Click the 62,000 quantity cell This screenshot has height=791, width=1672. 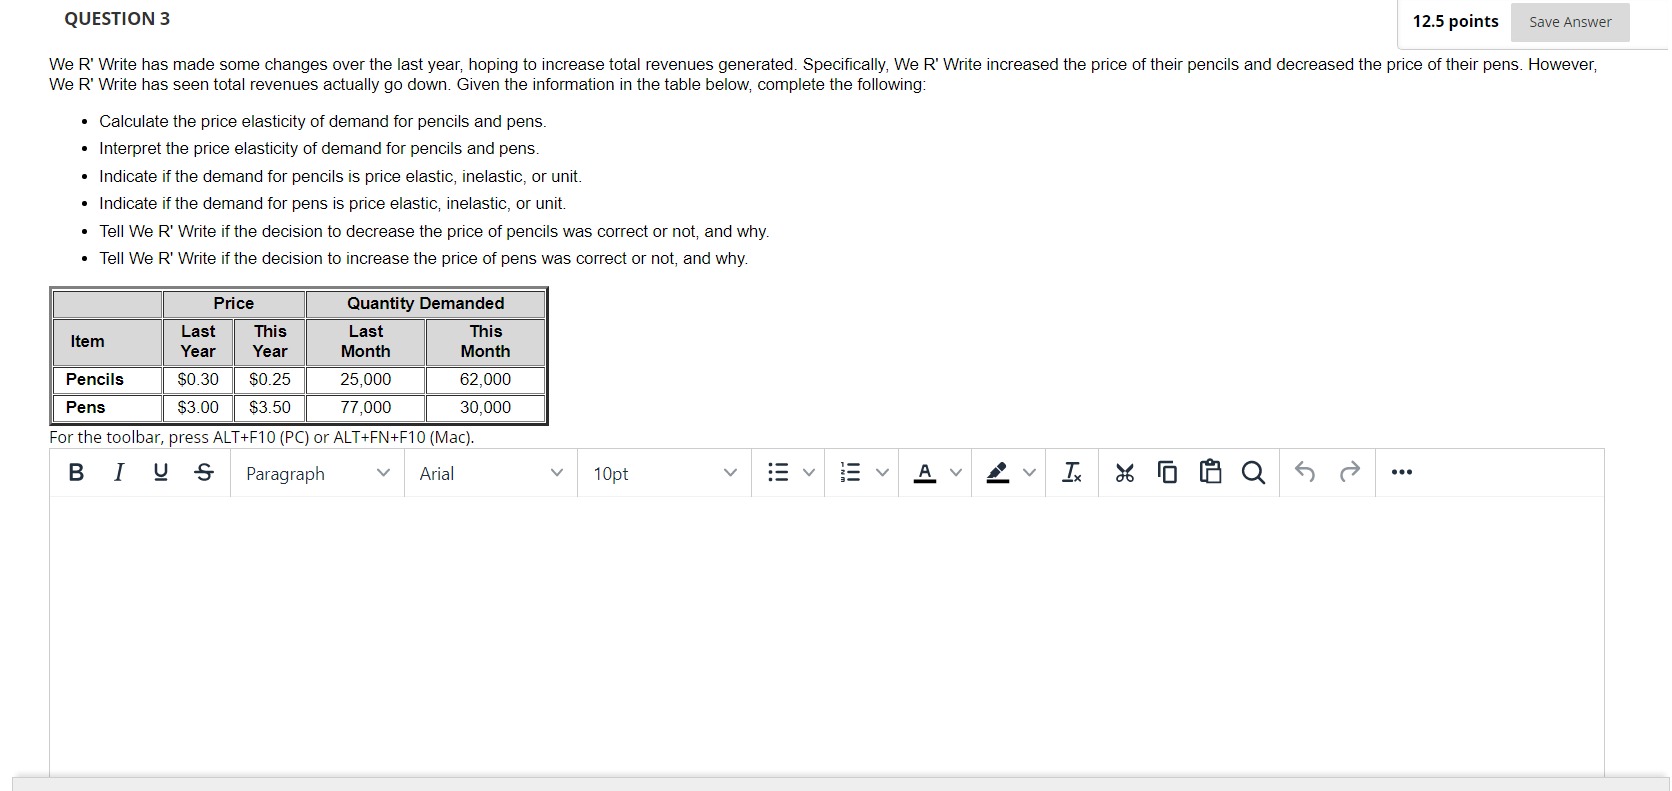pos(485,379)
